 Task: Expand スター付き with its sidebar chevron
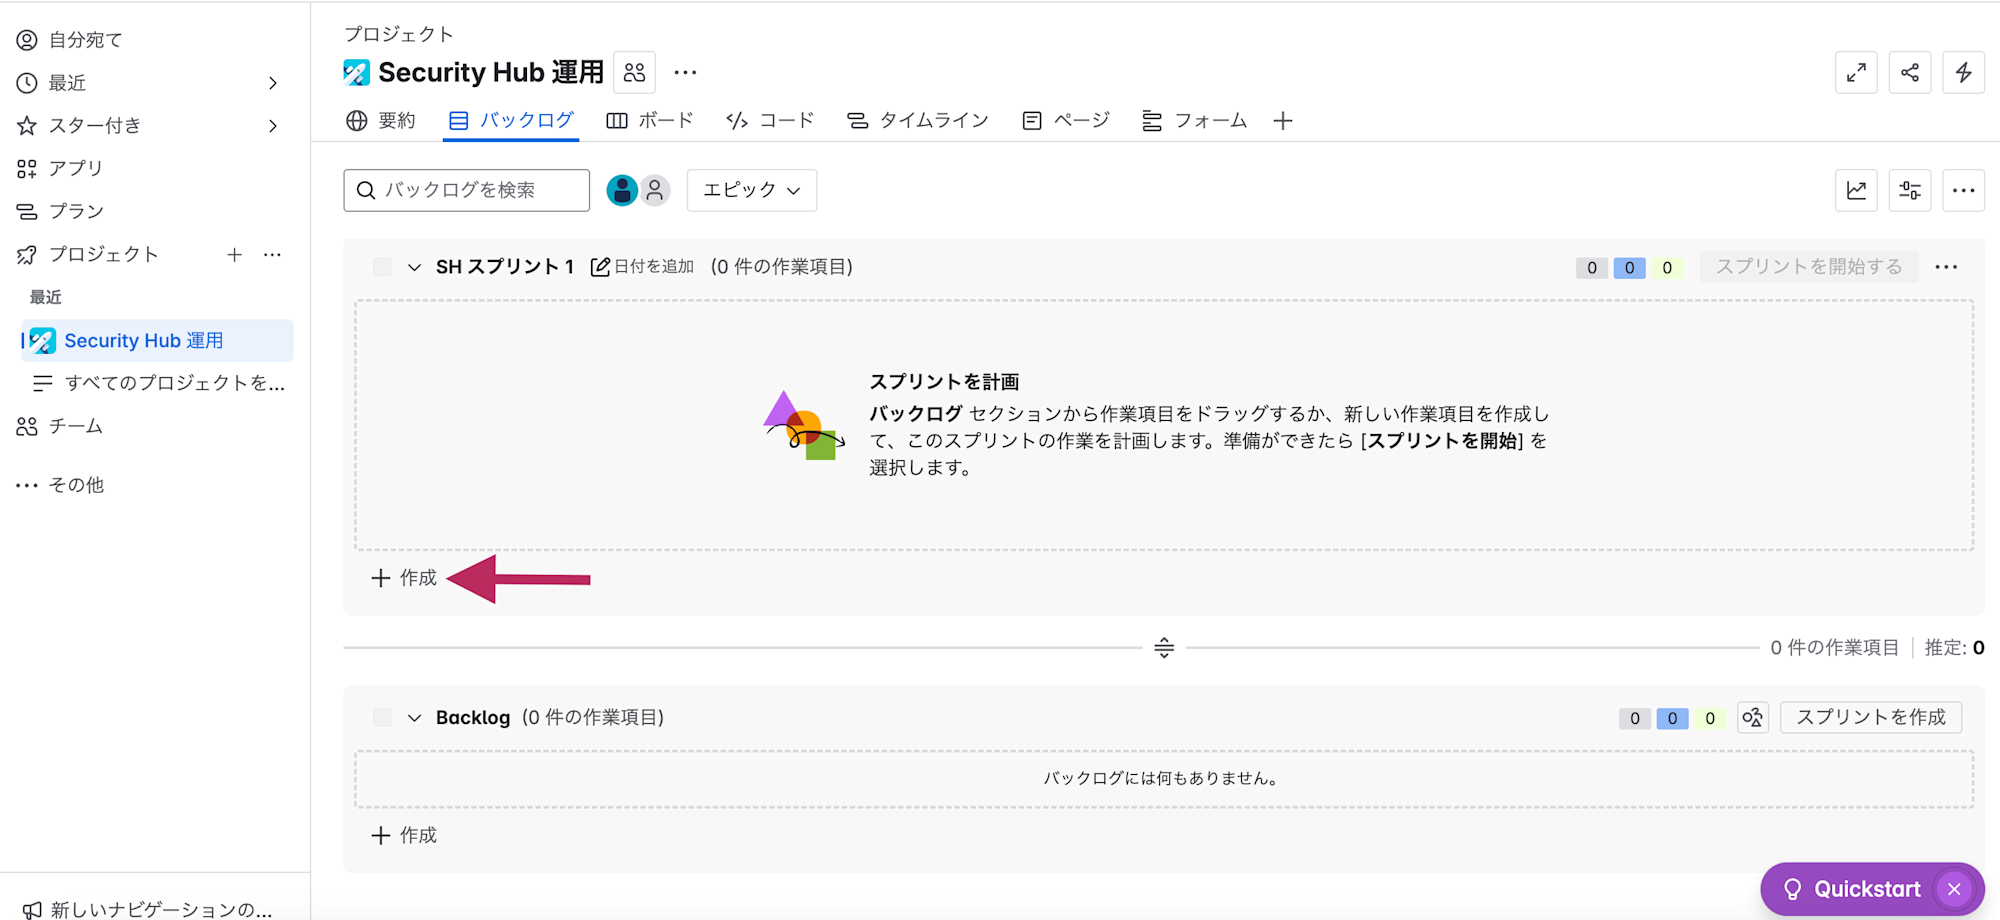273,126
